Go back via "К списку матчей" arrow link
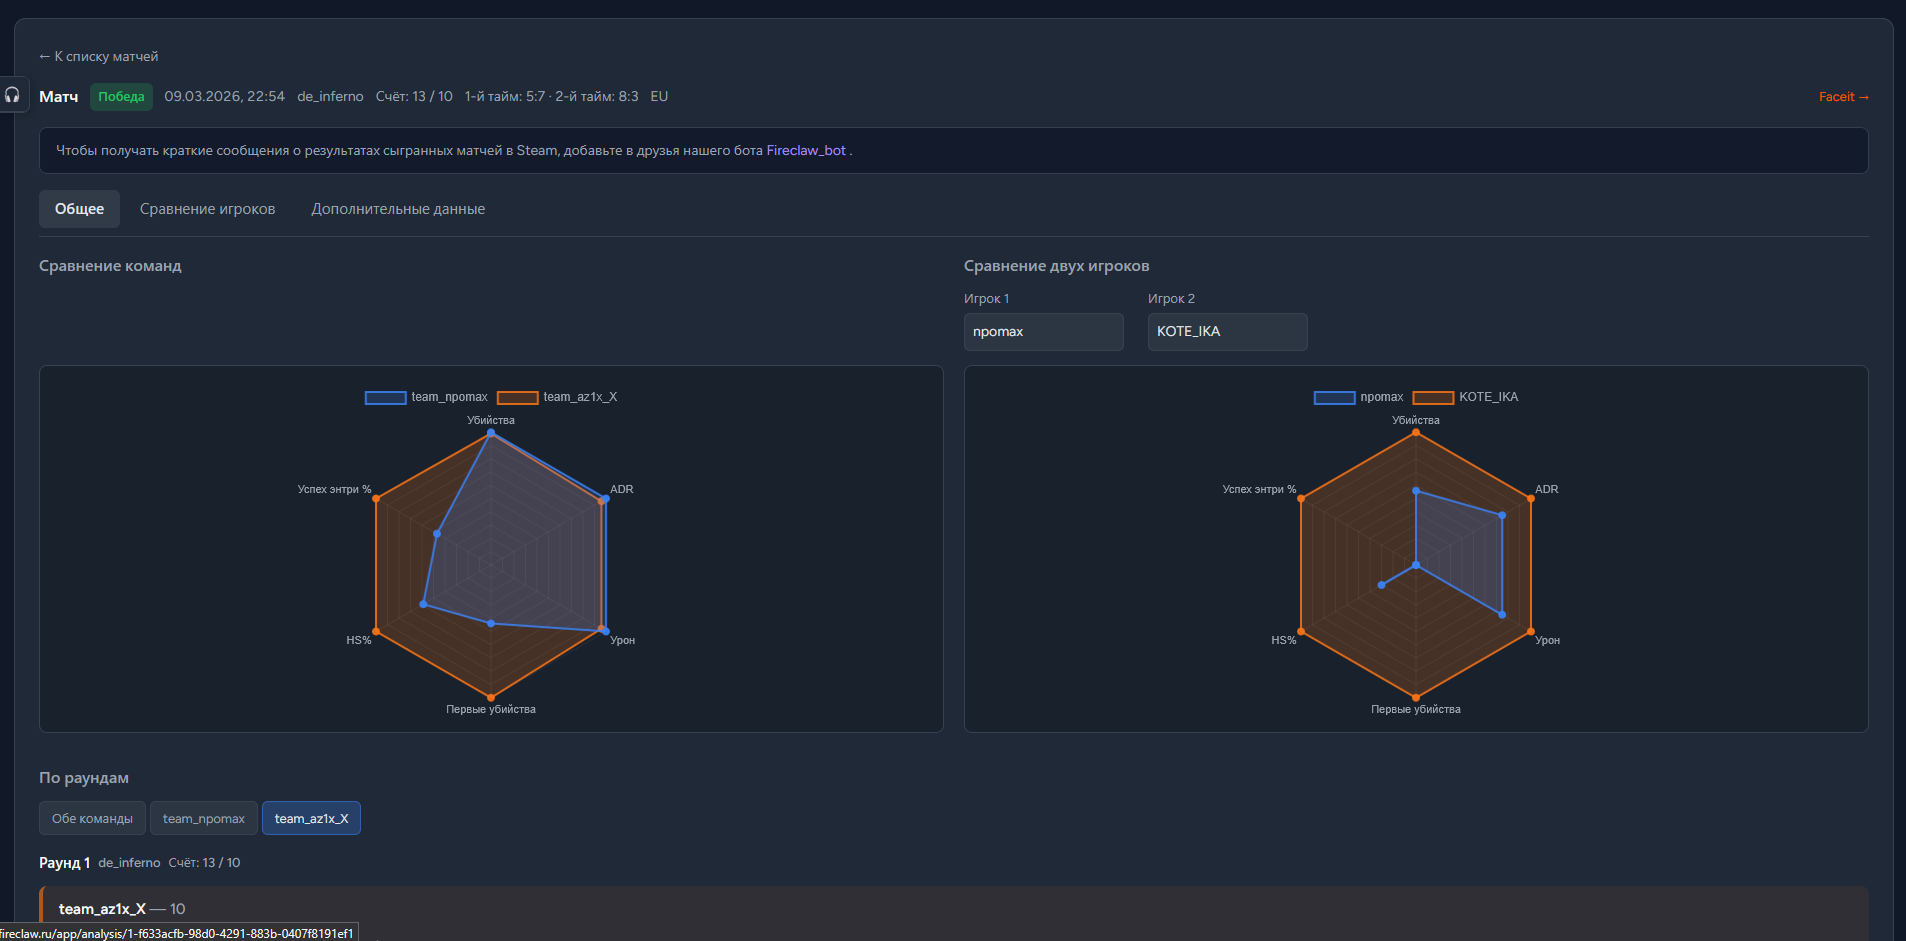This screenshot has width=1906, height=941. coord(98,56)
